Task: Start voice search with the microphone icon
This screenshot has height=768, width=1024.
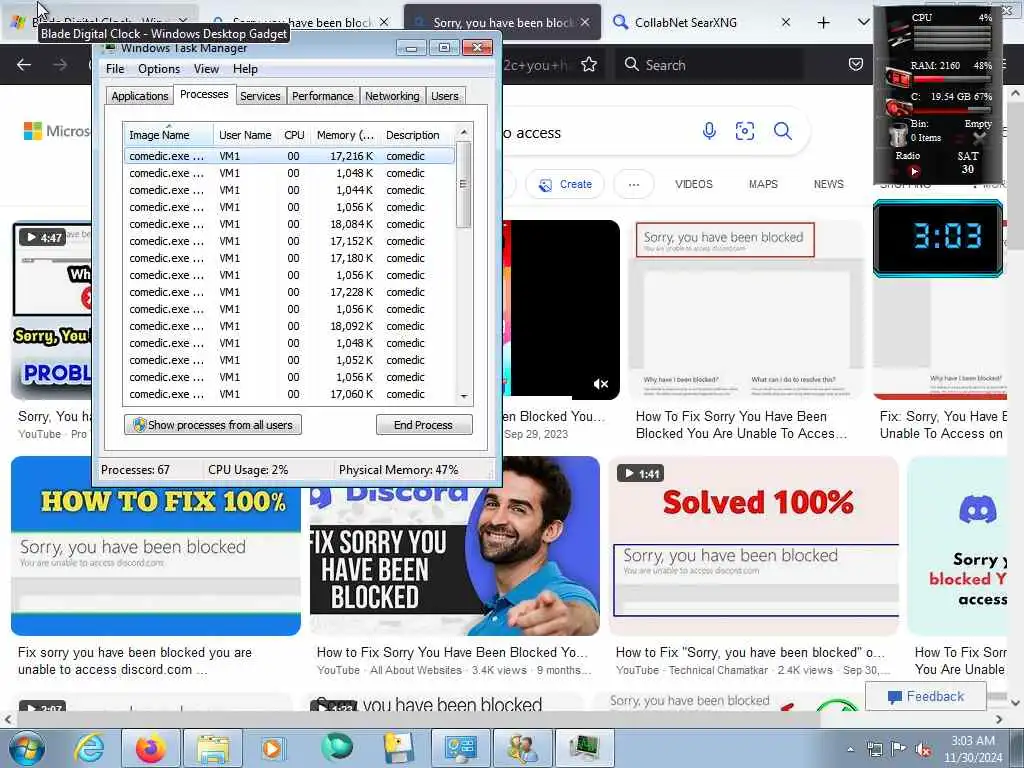Action: (x=709, y=131)
